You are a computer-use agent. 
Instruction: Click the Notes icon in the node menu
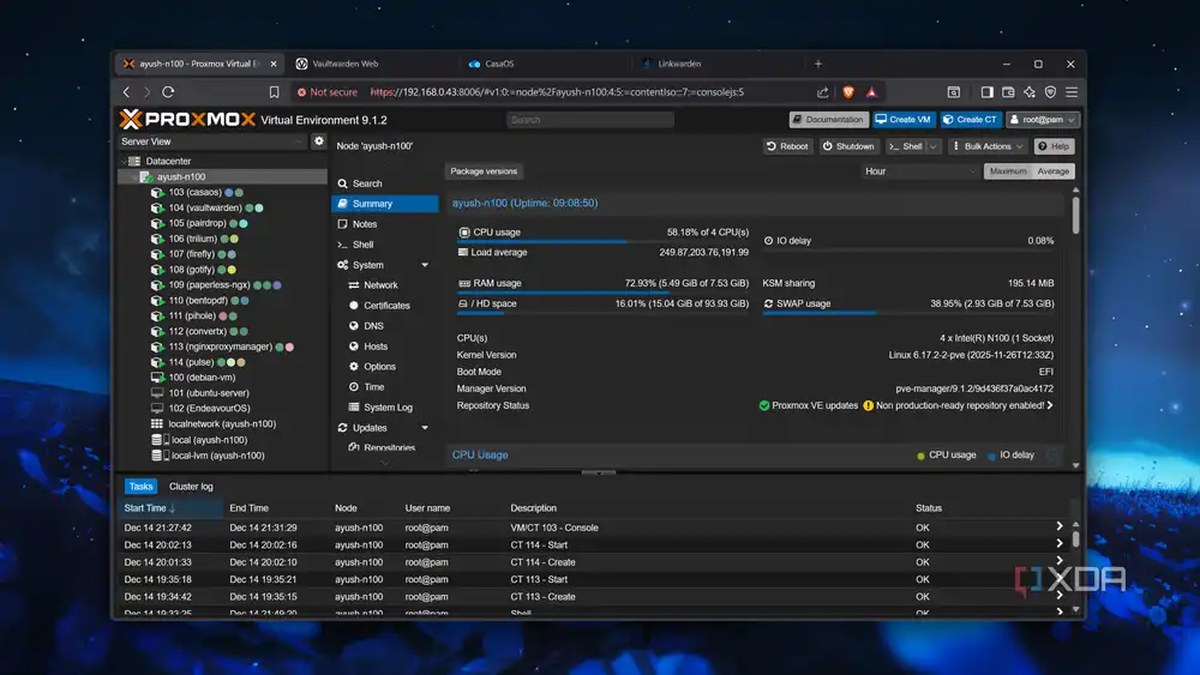pos(342,224)
